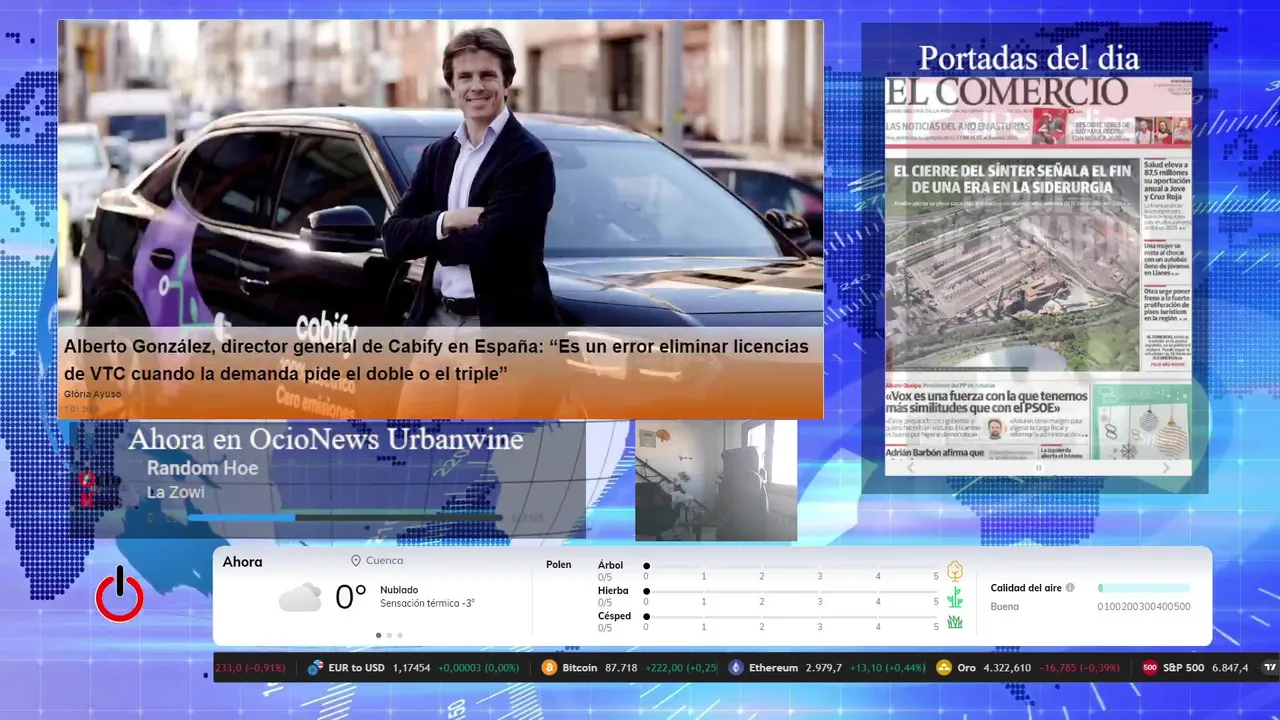Viewport: 1280px width, 720px height.
Task: Click 'Bitcoin' ticker label
Action: (580, 668)
